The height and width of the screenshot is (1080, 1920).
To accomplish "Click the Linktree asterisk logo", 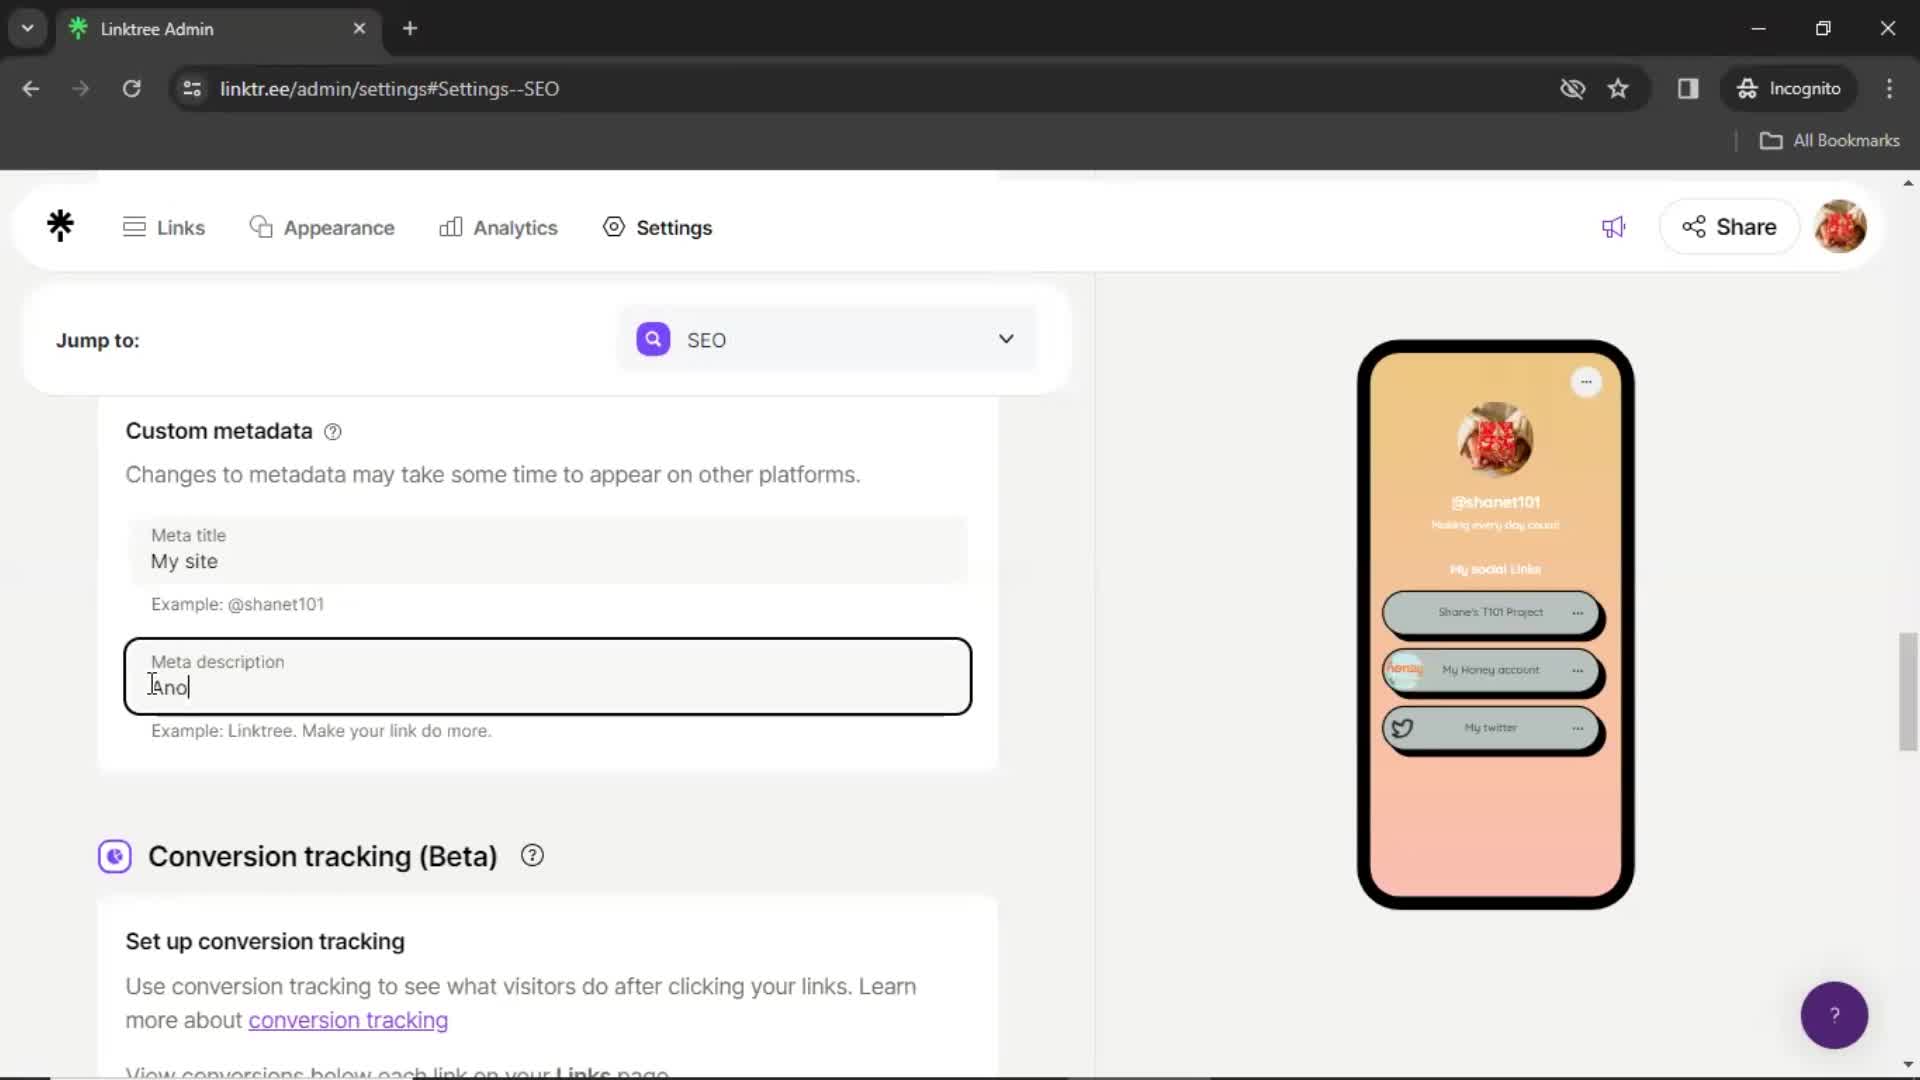I will 61,226.
